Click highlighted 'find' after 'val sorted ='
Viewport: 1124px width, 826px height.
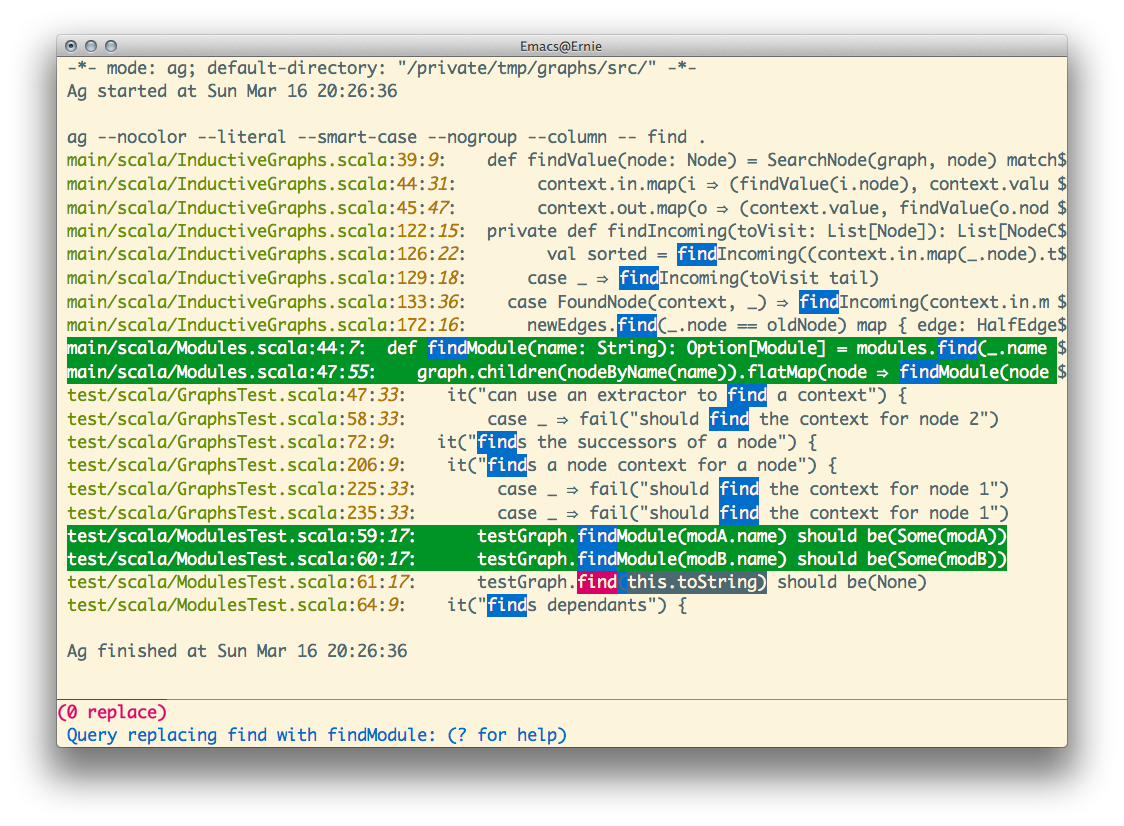[697, 254]
